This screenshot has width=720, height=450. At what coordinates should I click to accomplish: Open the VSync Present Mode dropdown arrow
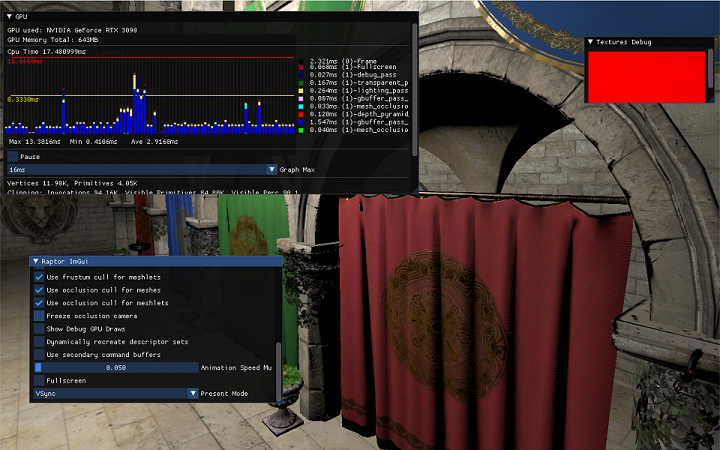[193, 394]
